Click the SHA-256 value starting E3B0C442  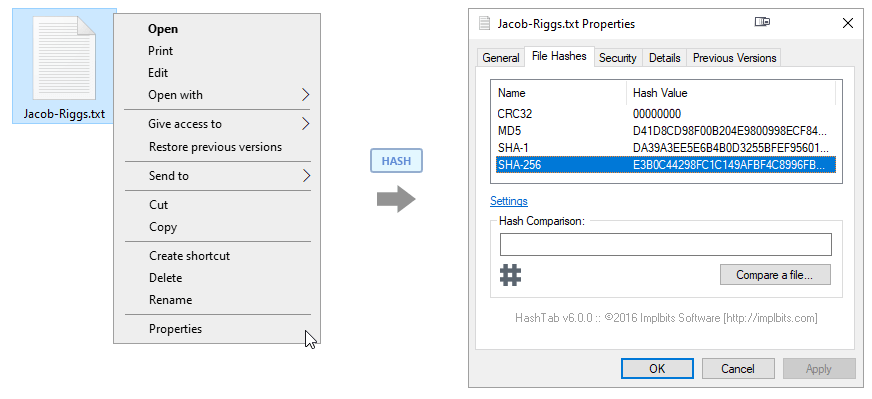(730, 165)
